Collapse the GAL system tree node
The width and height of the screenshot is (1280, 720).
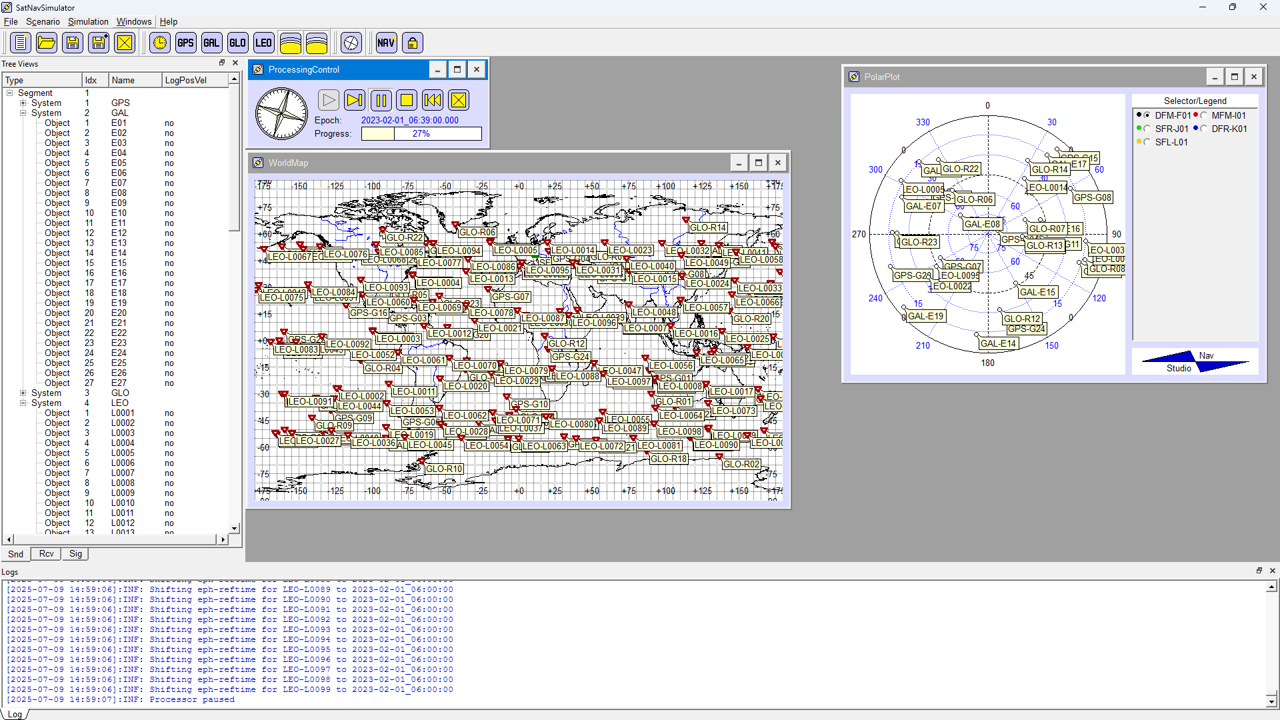[x=23, y=113]
